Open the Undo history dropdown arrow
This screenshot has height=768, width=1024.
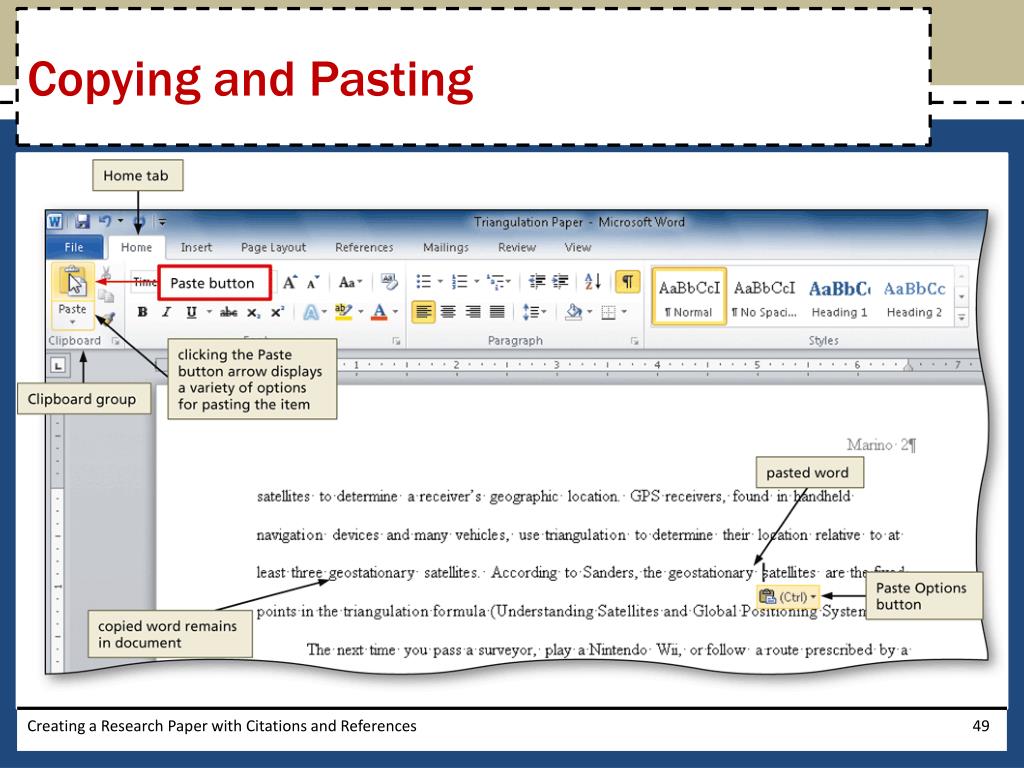(x=120, y=221)
